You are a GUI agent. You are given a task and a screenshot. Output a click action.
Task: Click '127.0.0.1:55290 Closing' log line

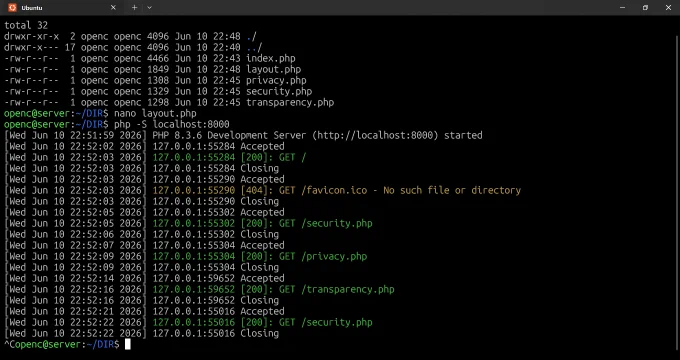216,202
